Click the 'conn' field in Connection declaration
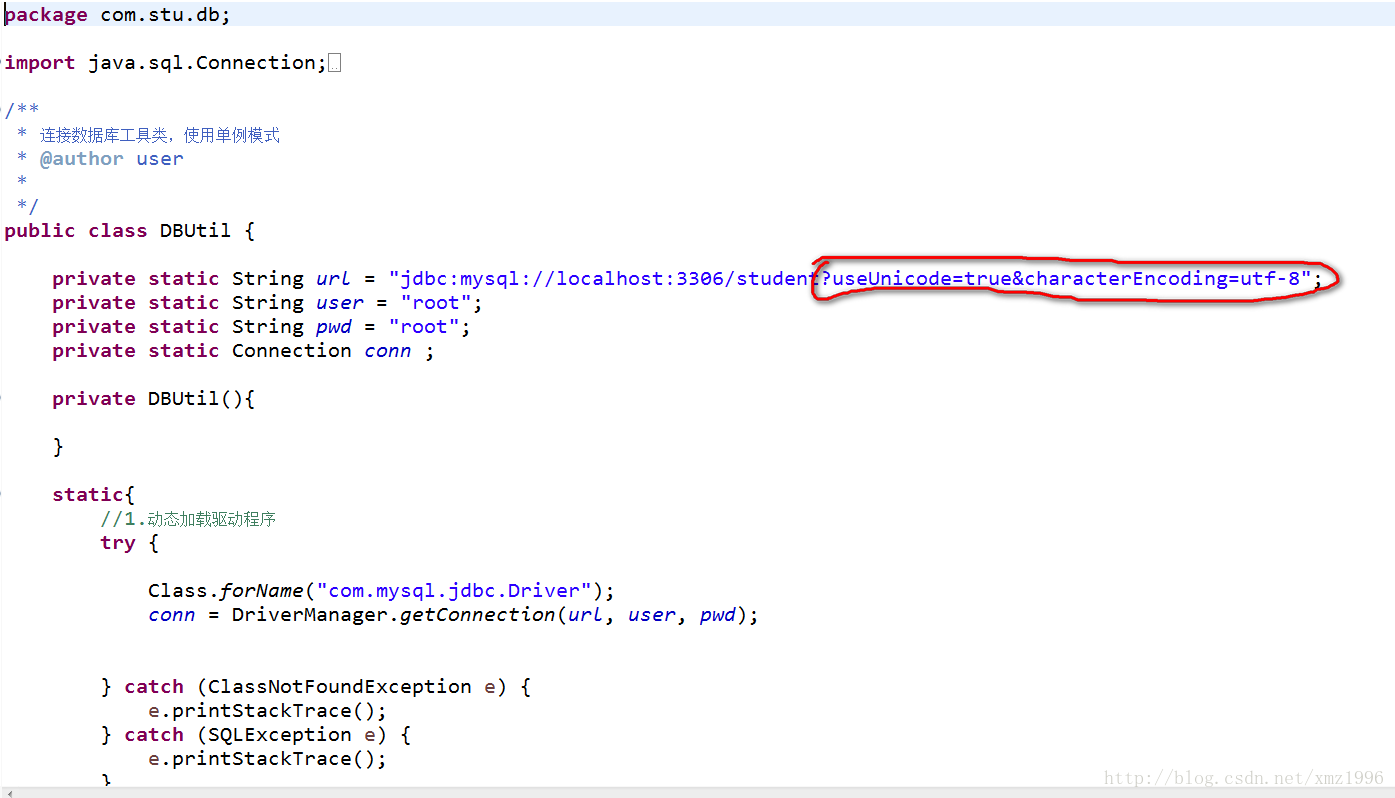 click(x=388, y=351)
